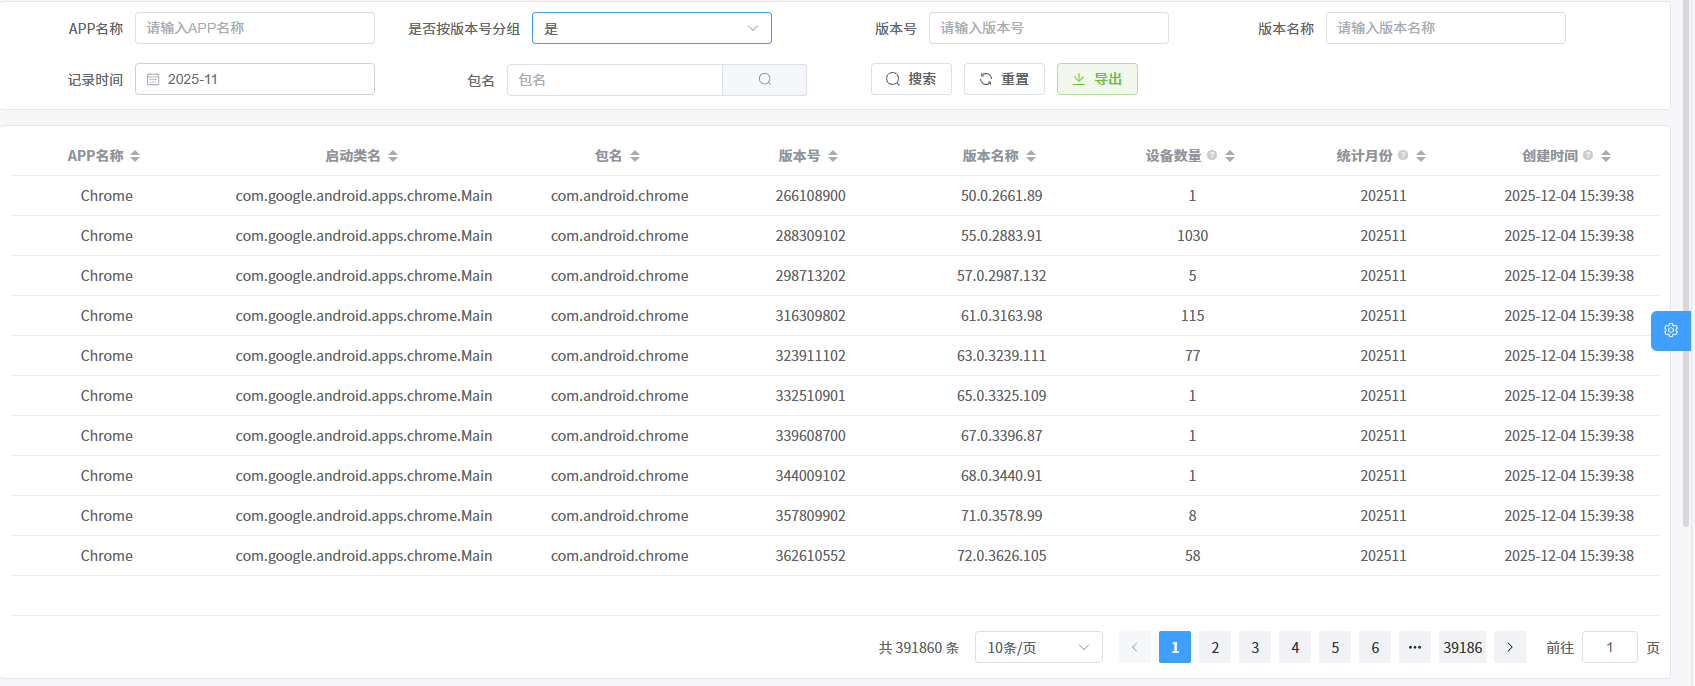Image resolution: width=1695 pixels, height=686 pixels.
Task: Click the 重置 reset button
Action: tap(1004, 79)
